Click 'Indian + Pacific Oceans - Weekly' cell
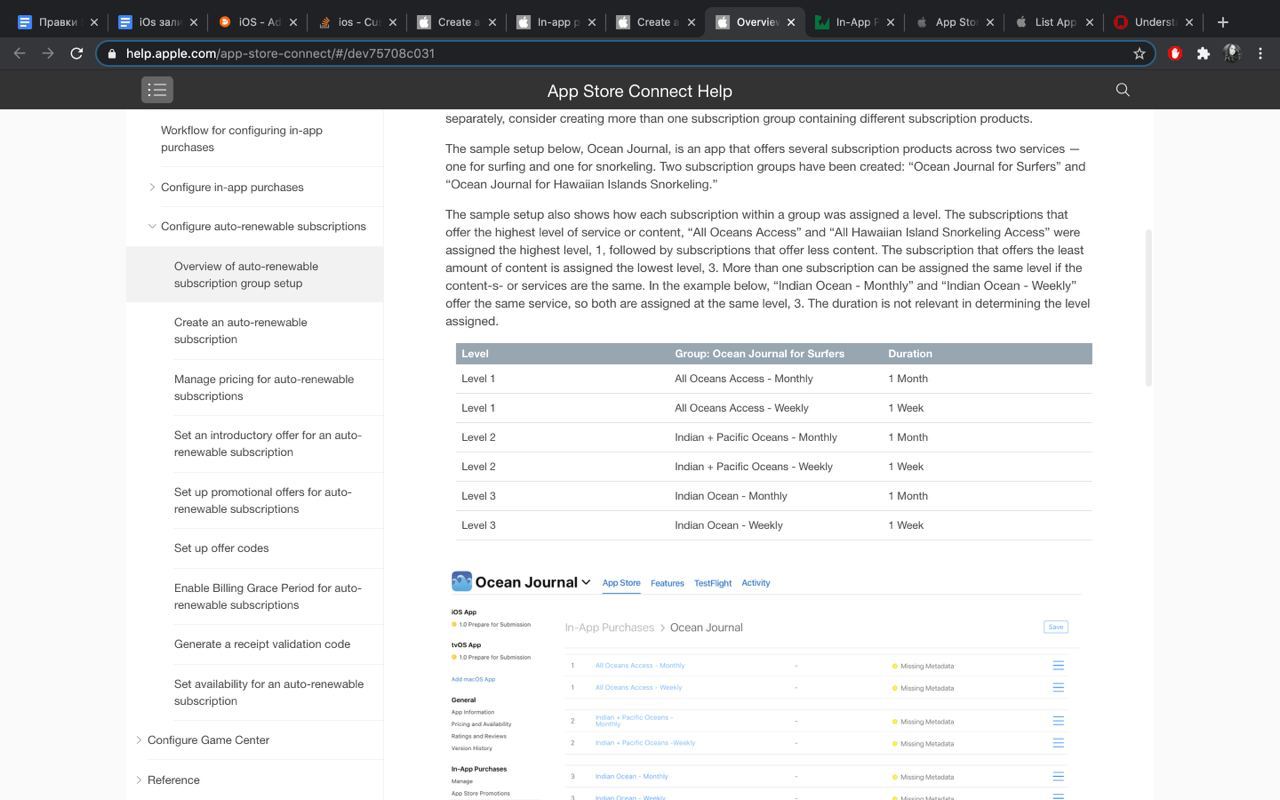Screen dimensions: 1280x800 click(x=754, y=467)
